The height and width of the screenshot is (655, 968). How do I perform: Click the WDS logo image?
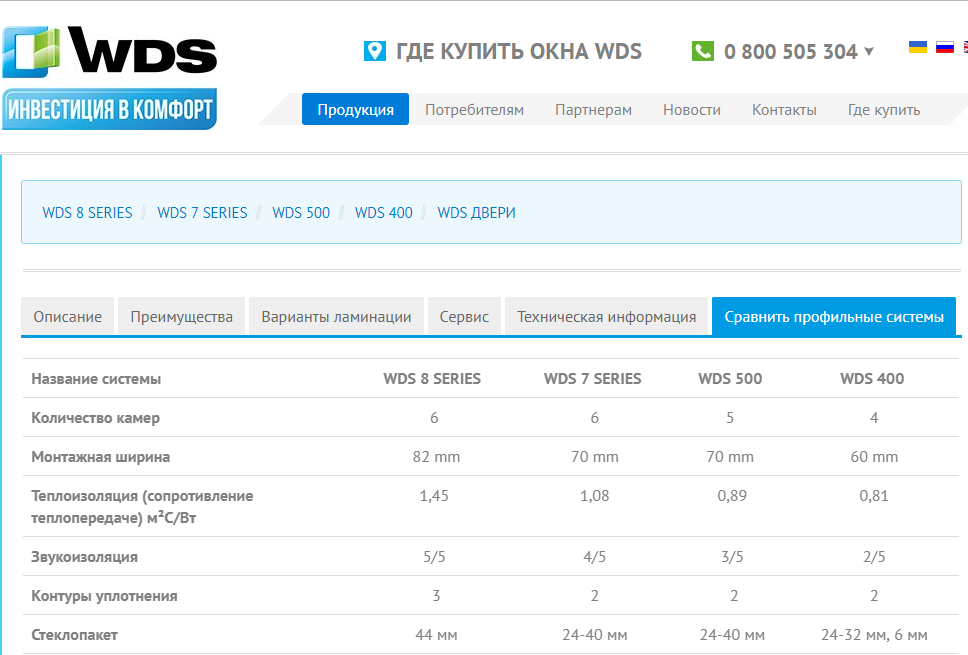pyautogui.click(x=110, y=52)
